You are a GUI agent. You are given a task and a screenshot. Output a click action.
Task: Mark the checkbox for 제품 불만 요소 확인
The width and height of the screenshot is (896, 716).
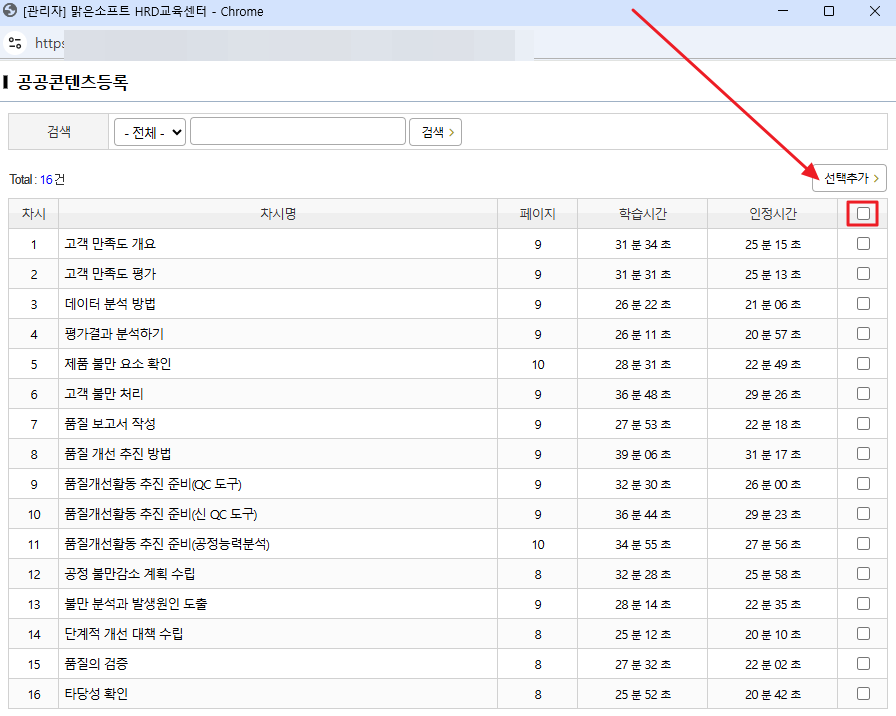(x=863, y=364)
